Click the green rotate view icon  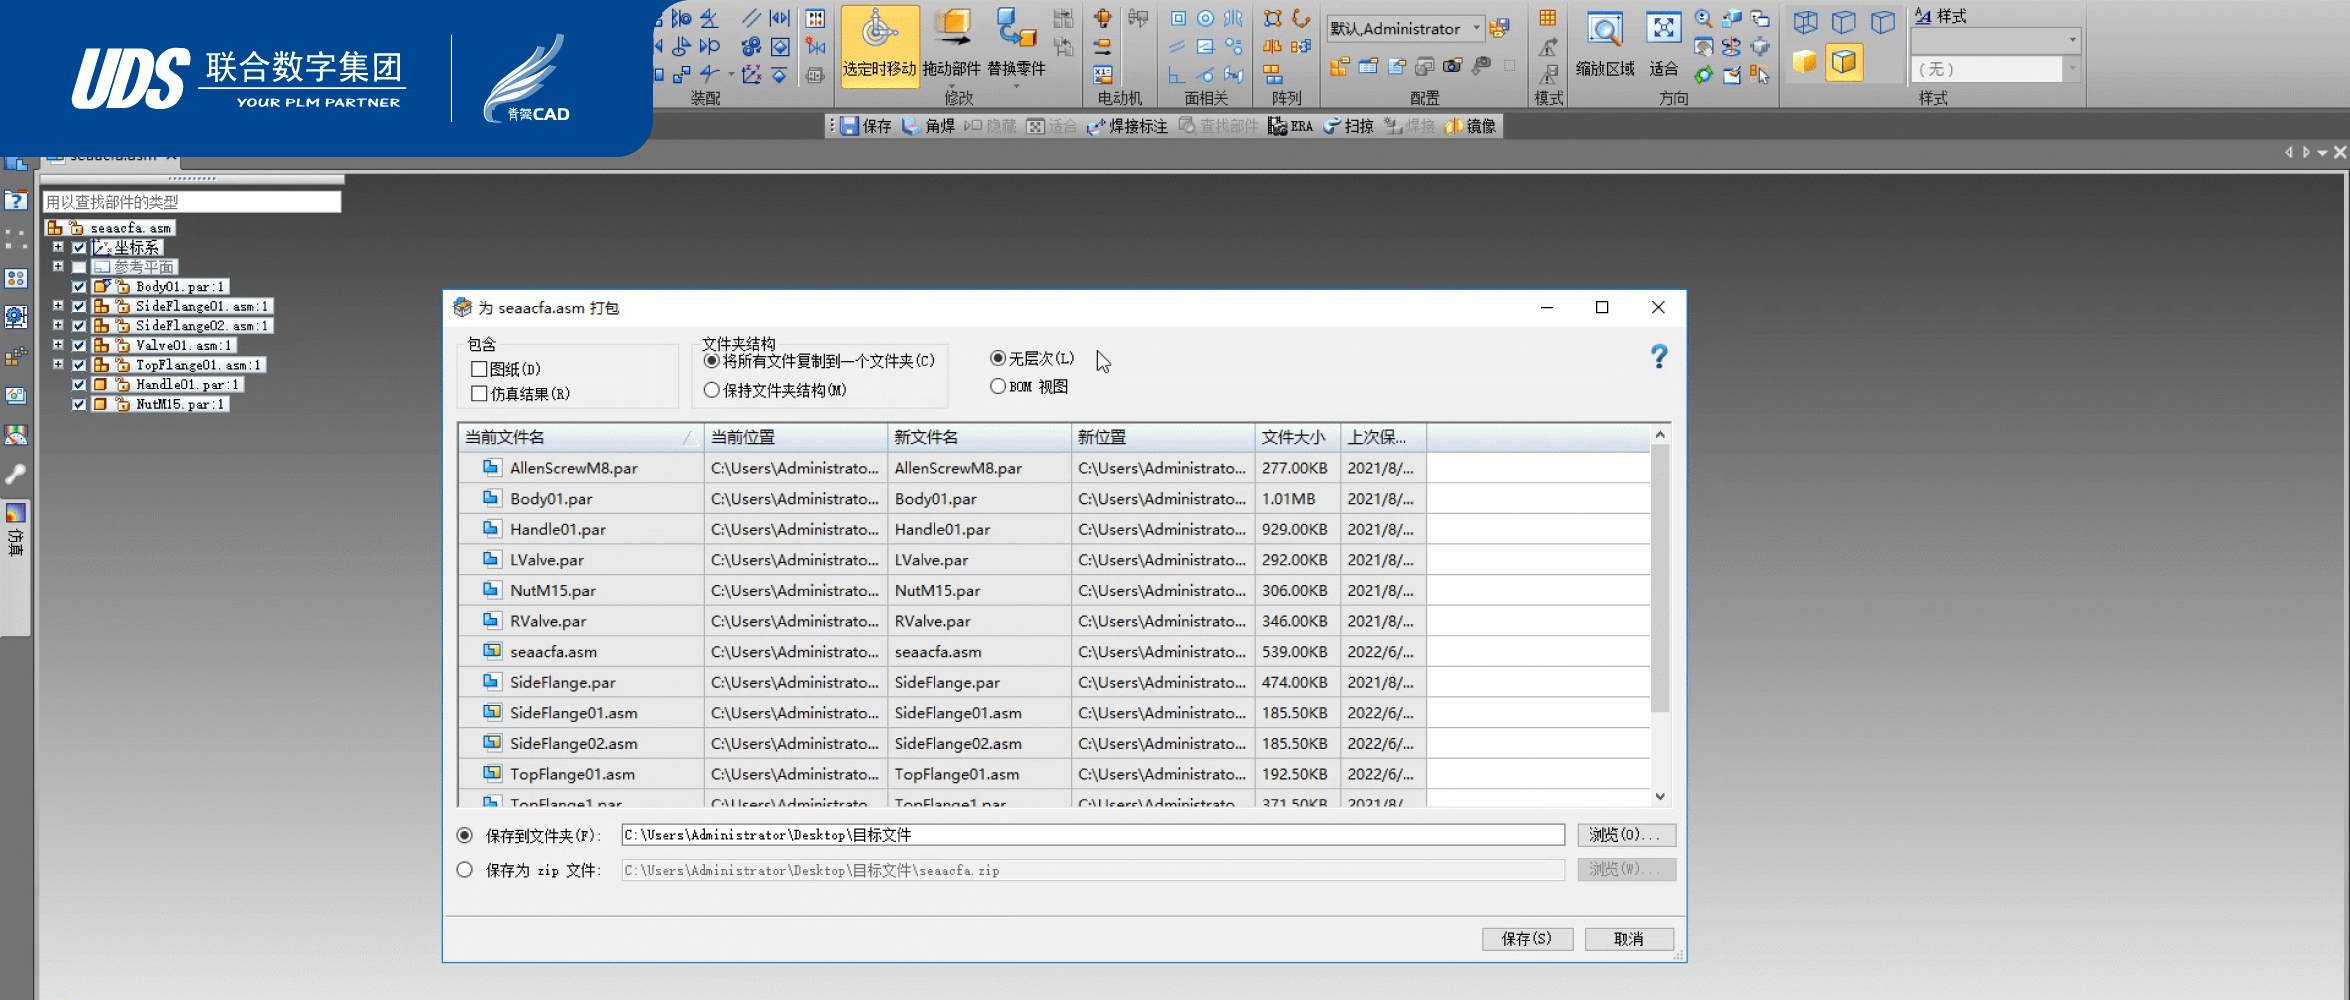(1704, 74)
